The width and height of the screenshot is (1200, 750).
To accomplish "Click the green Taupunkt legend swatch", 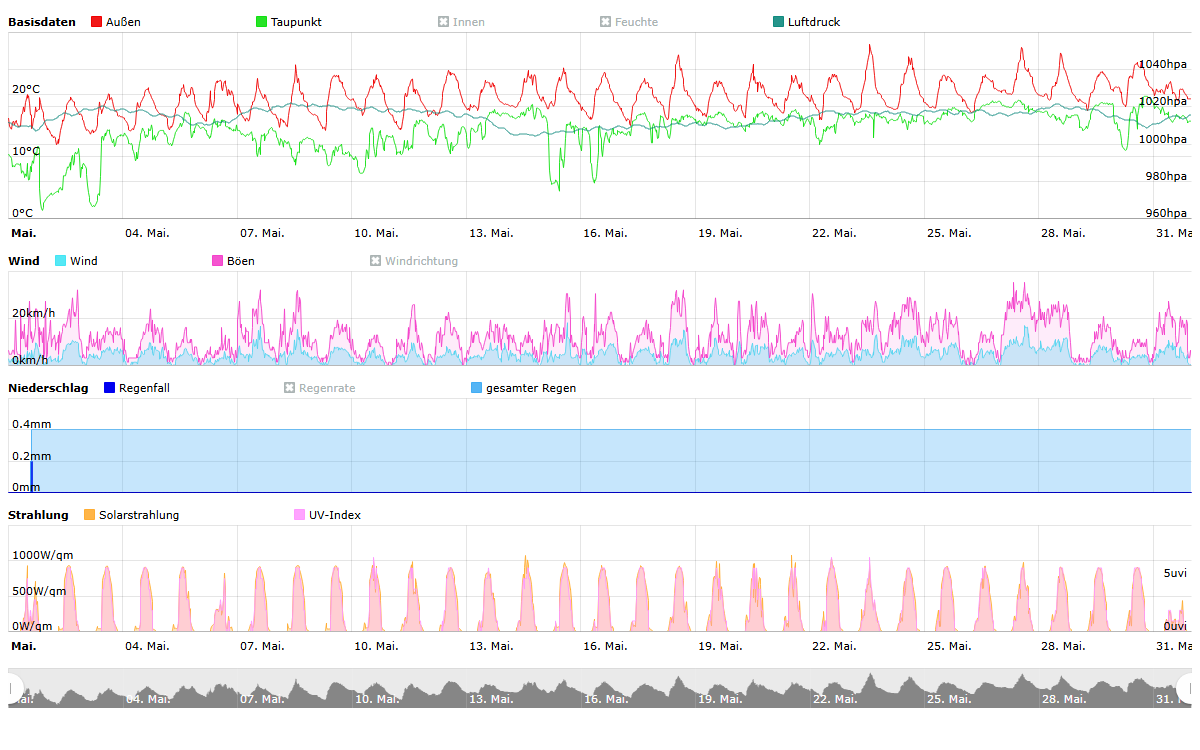I will (x=262, y=22).
